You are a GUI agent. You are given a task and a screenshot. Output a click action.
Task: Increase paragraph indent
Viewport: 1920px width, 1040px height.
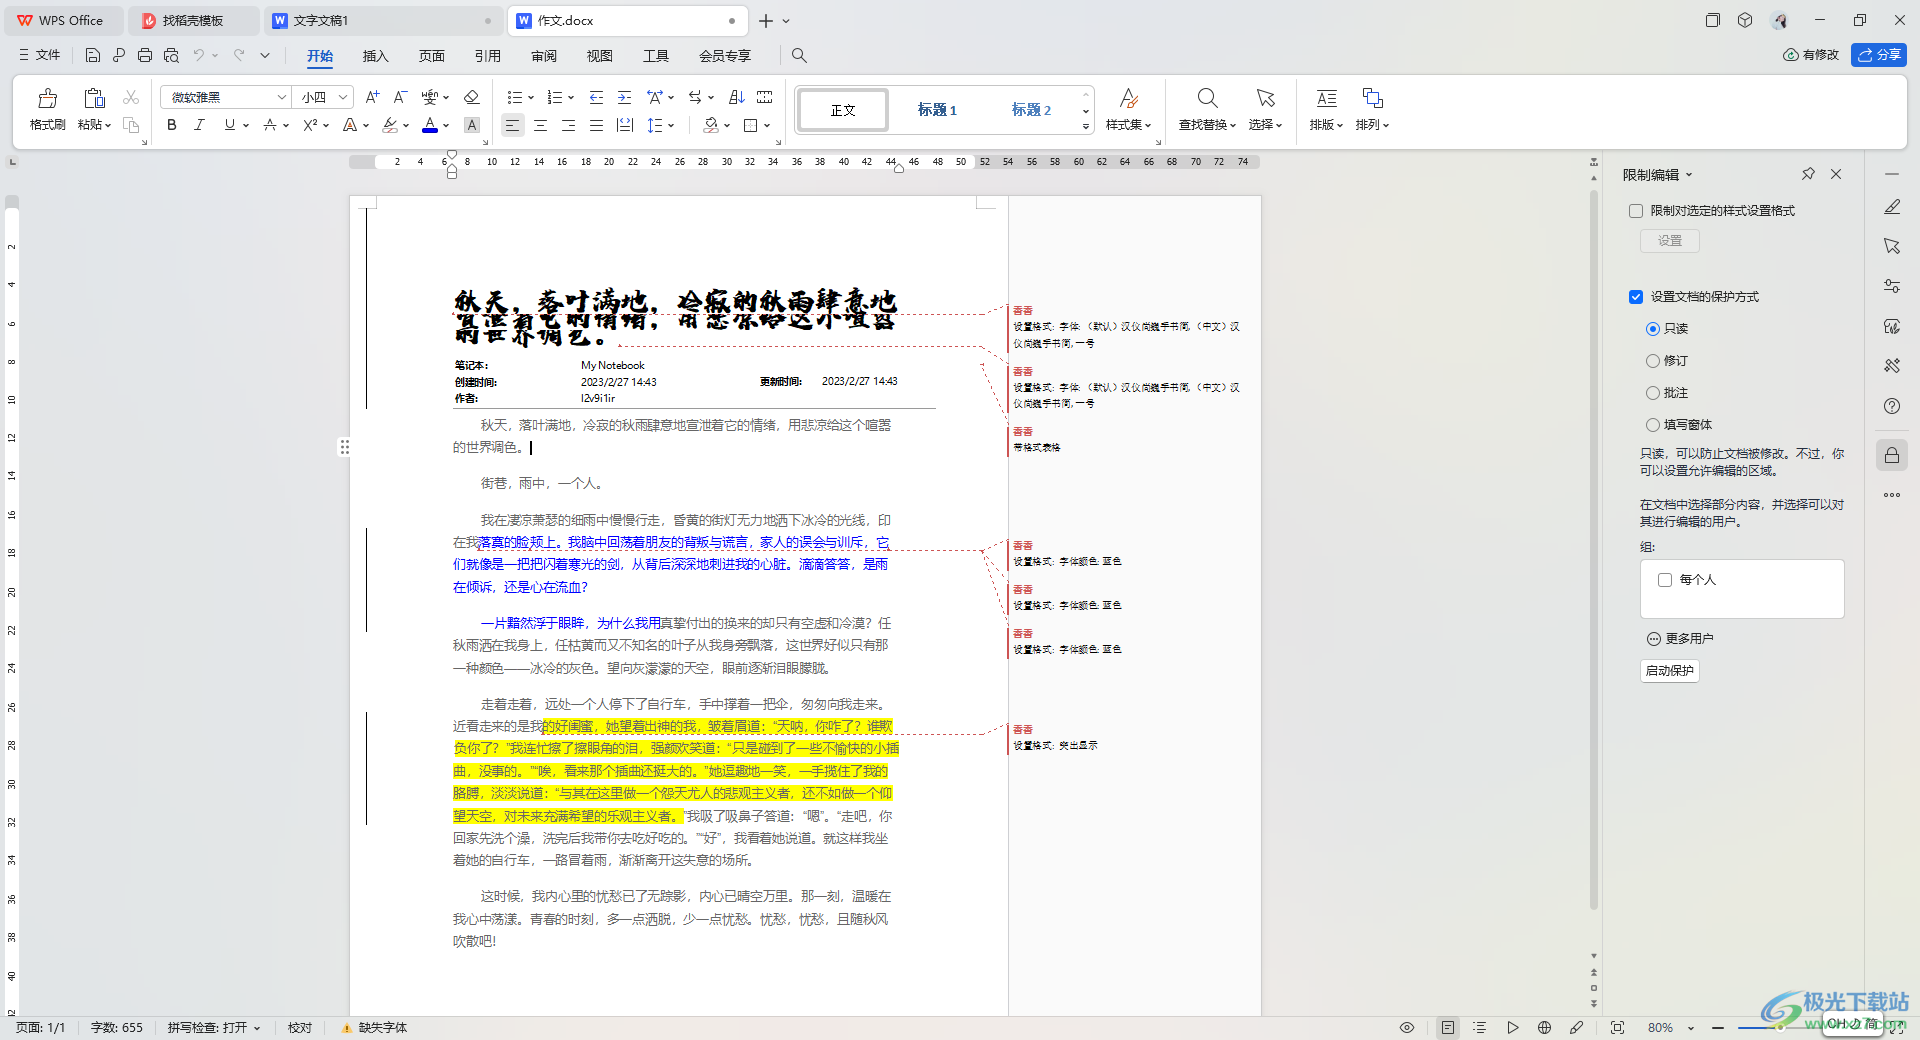[x=624, y=97]
